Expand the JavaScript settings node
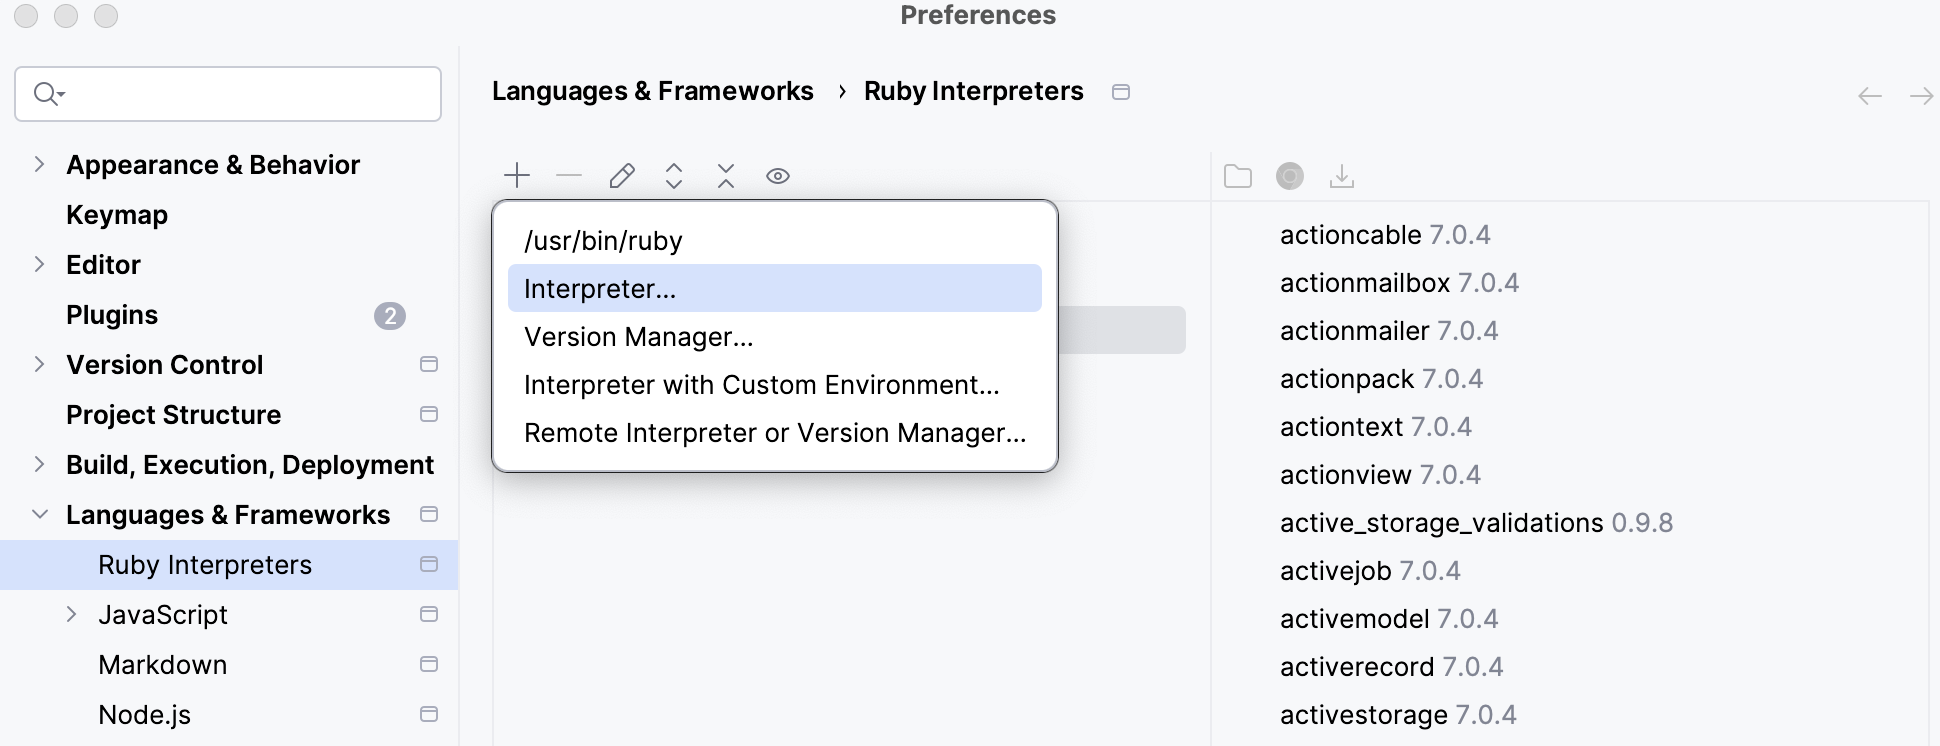Viewport: 1940px width, 746px height. [71, 614]
